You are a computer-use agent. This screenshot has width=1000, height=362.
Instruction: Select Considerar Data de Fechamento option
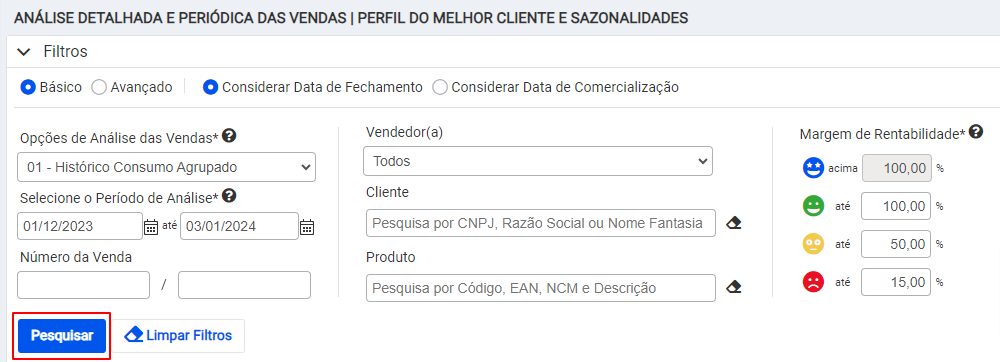210,87
